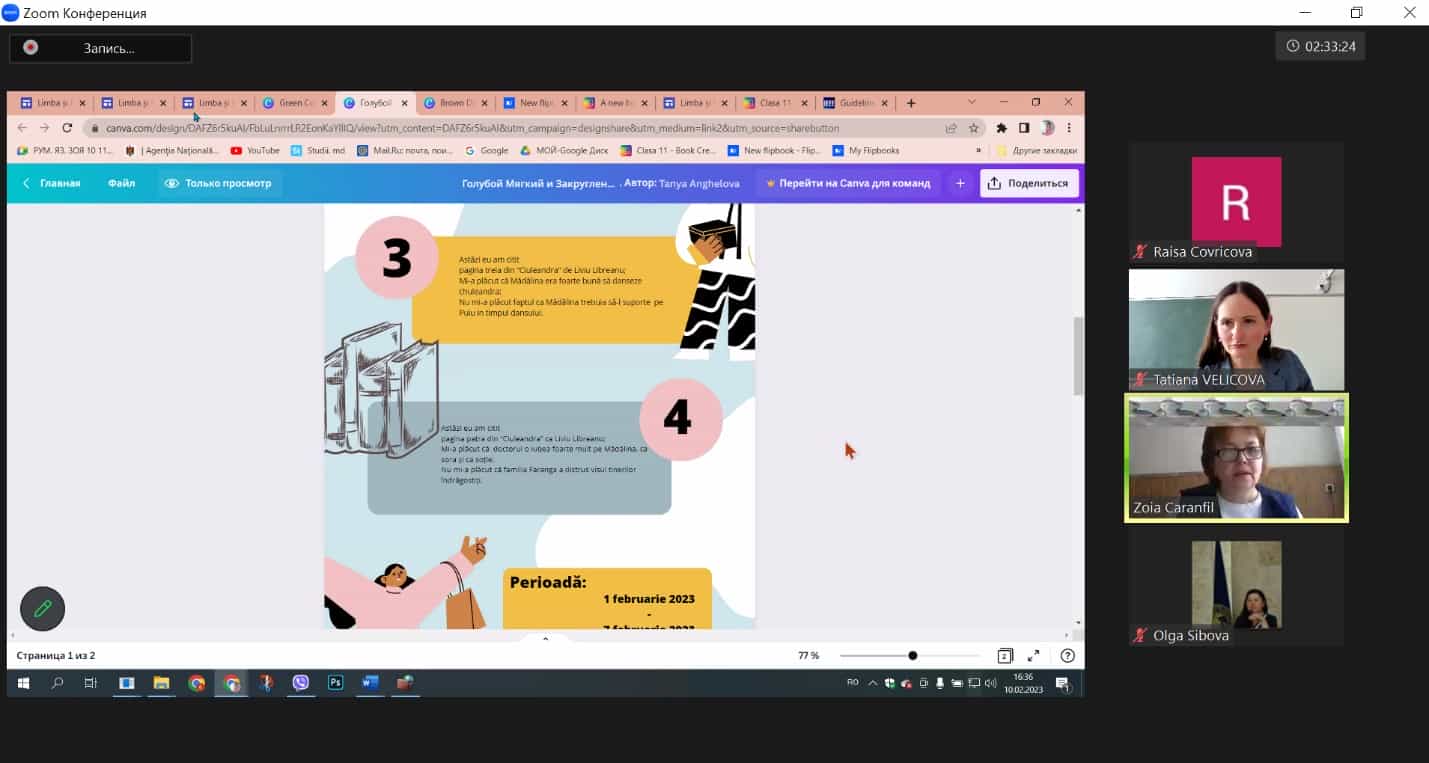Click the browser reload icon

pos(67,128)
